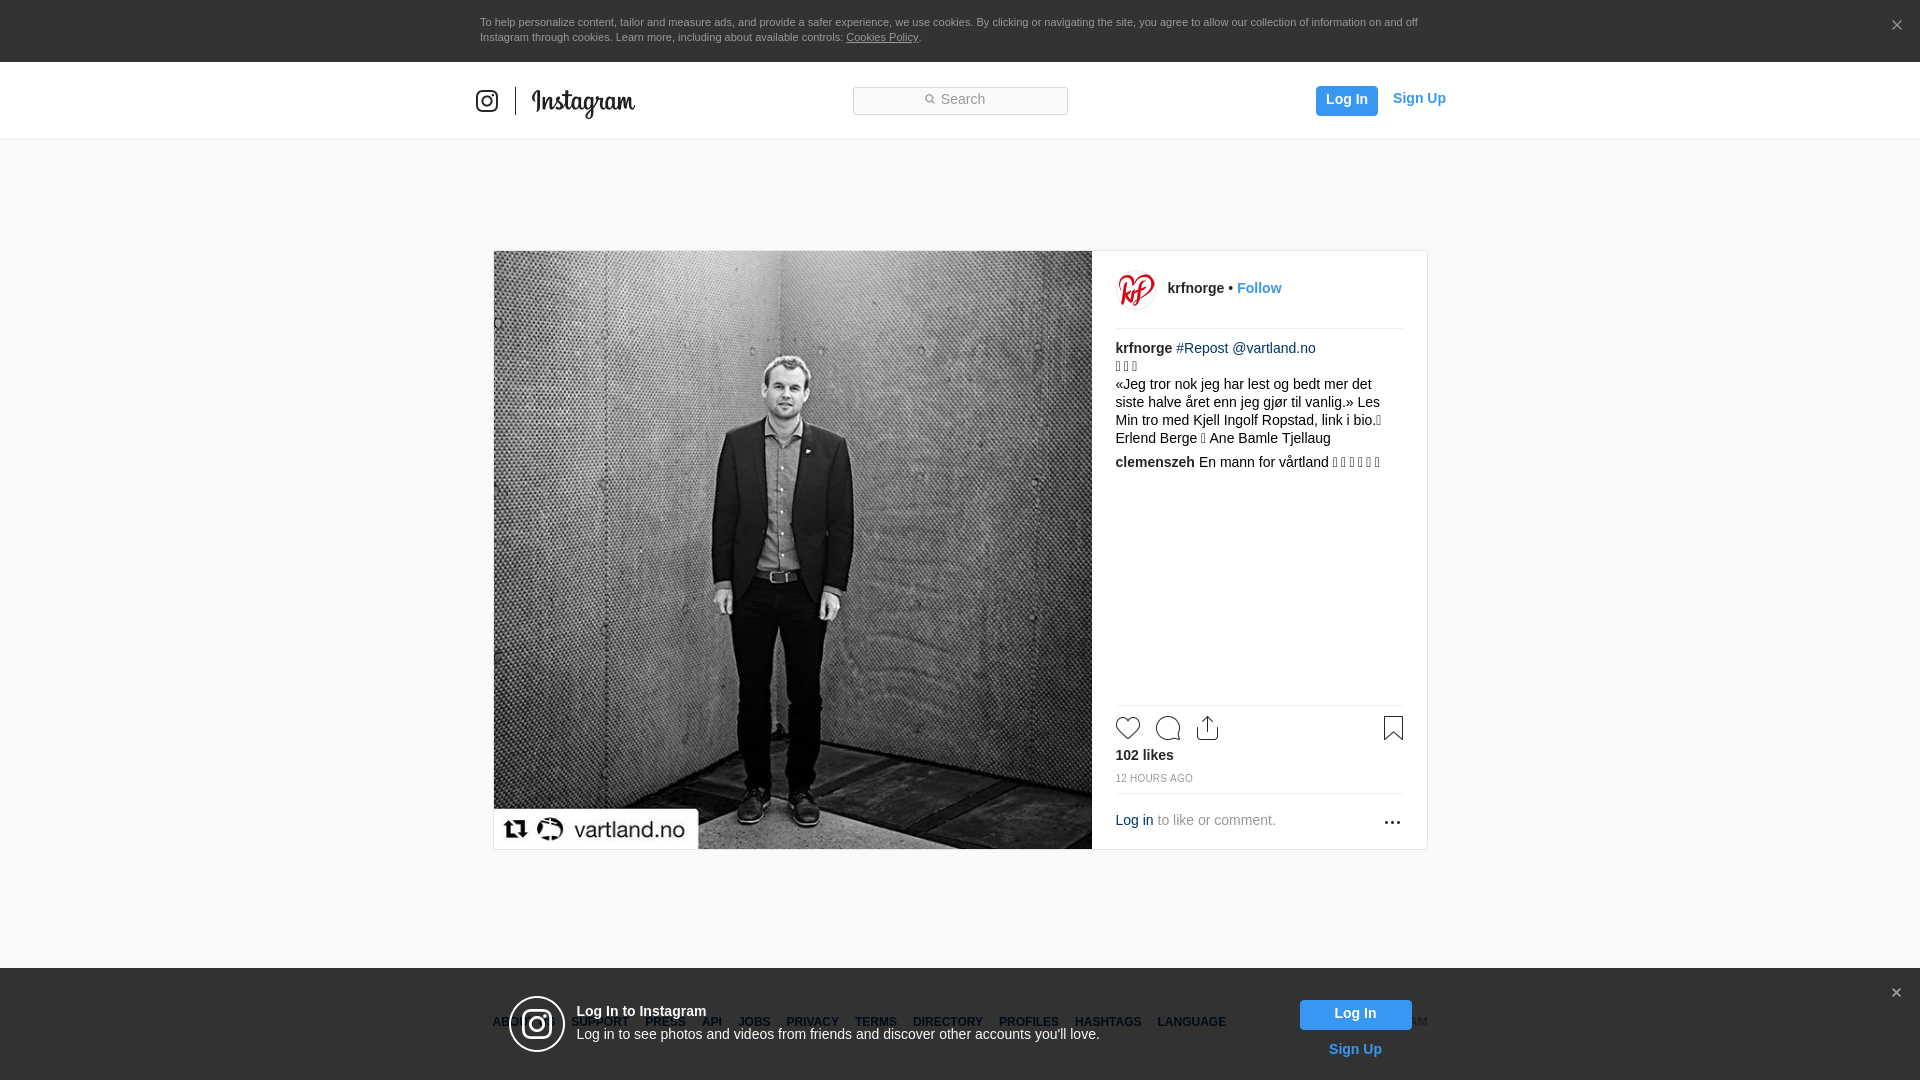This screenshot has height=1080, width=1920.
Task: Open the TERMS footer link
Action: coord(876,1022)
